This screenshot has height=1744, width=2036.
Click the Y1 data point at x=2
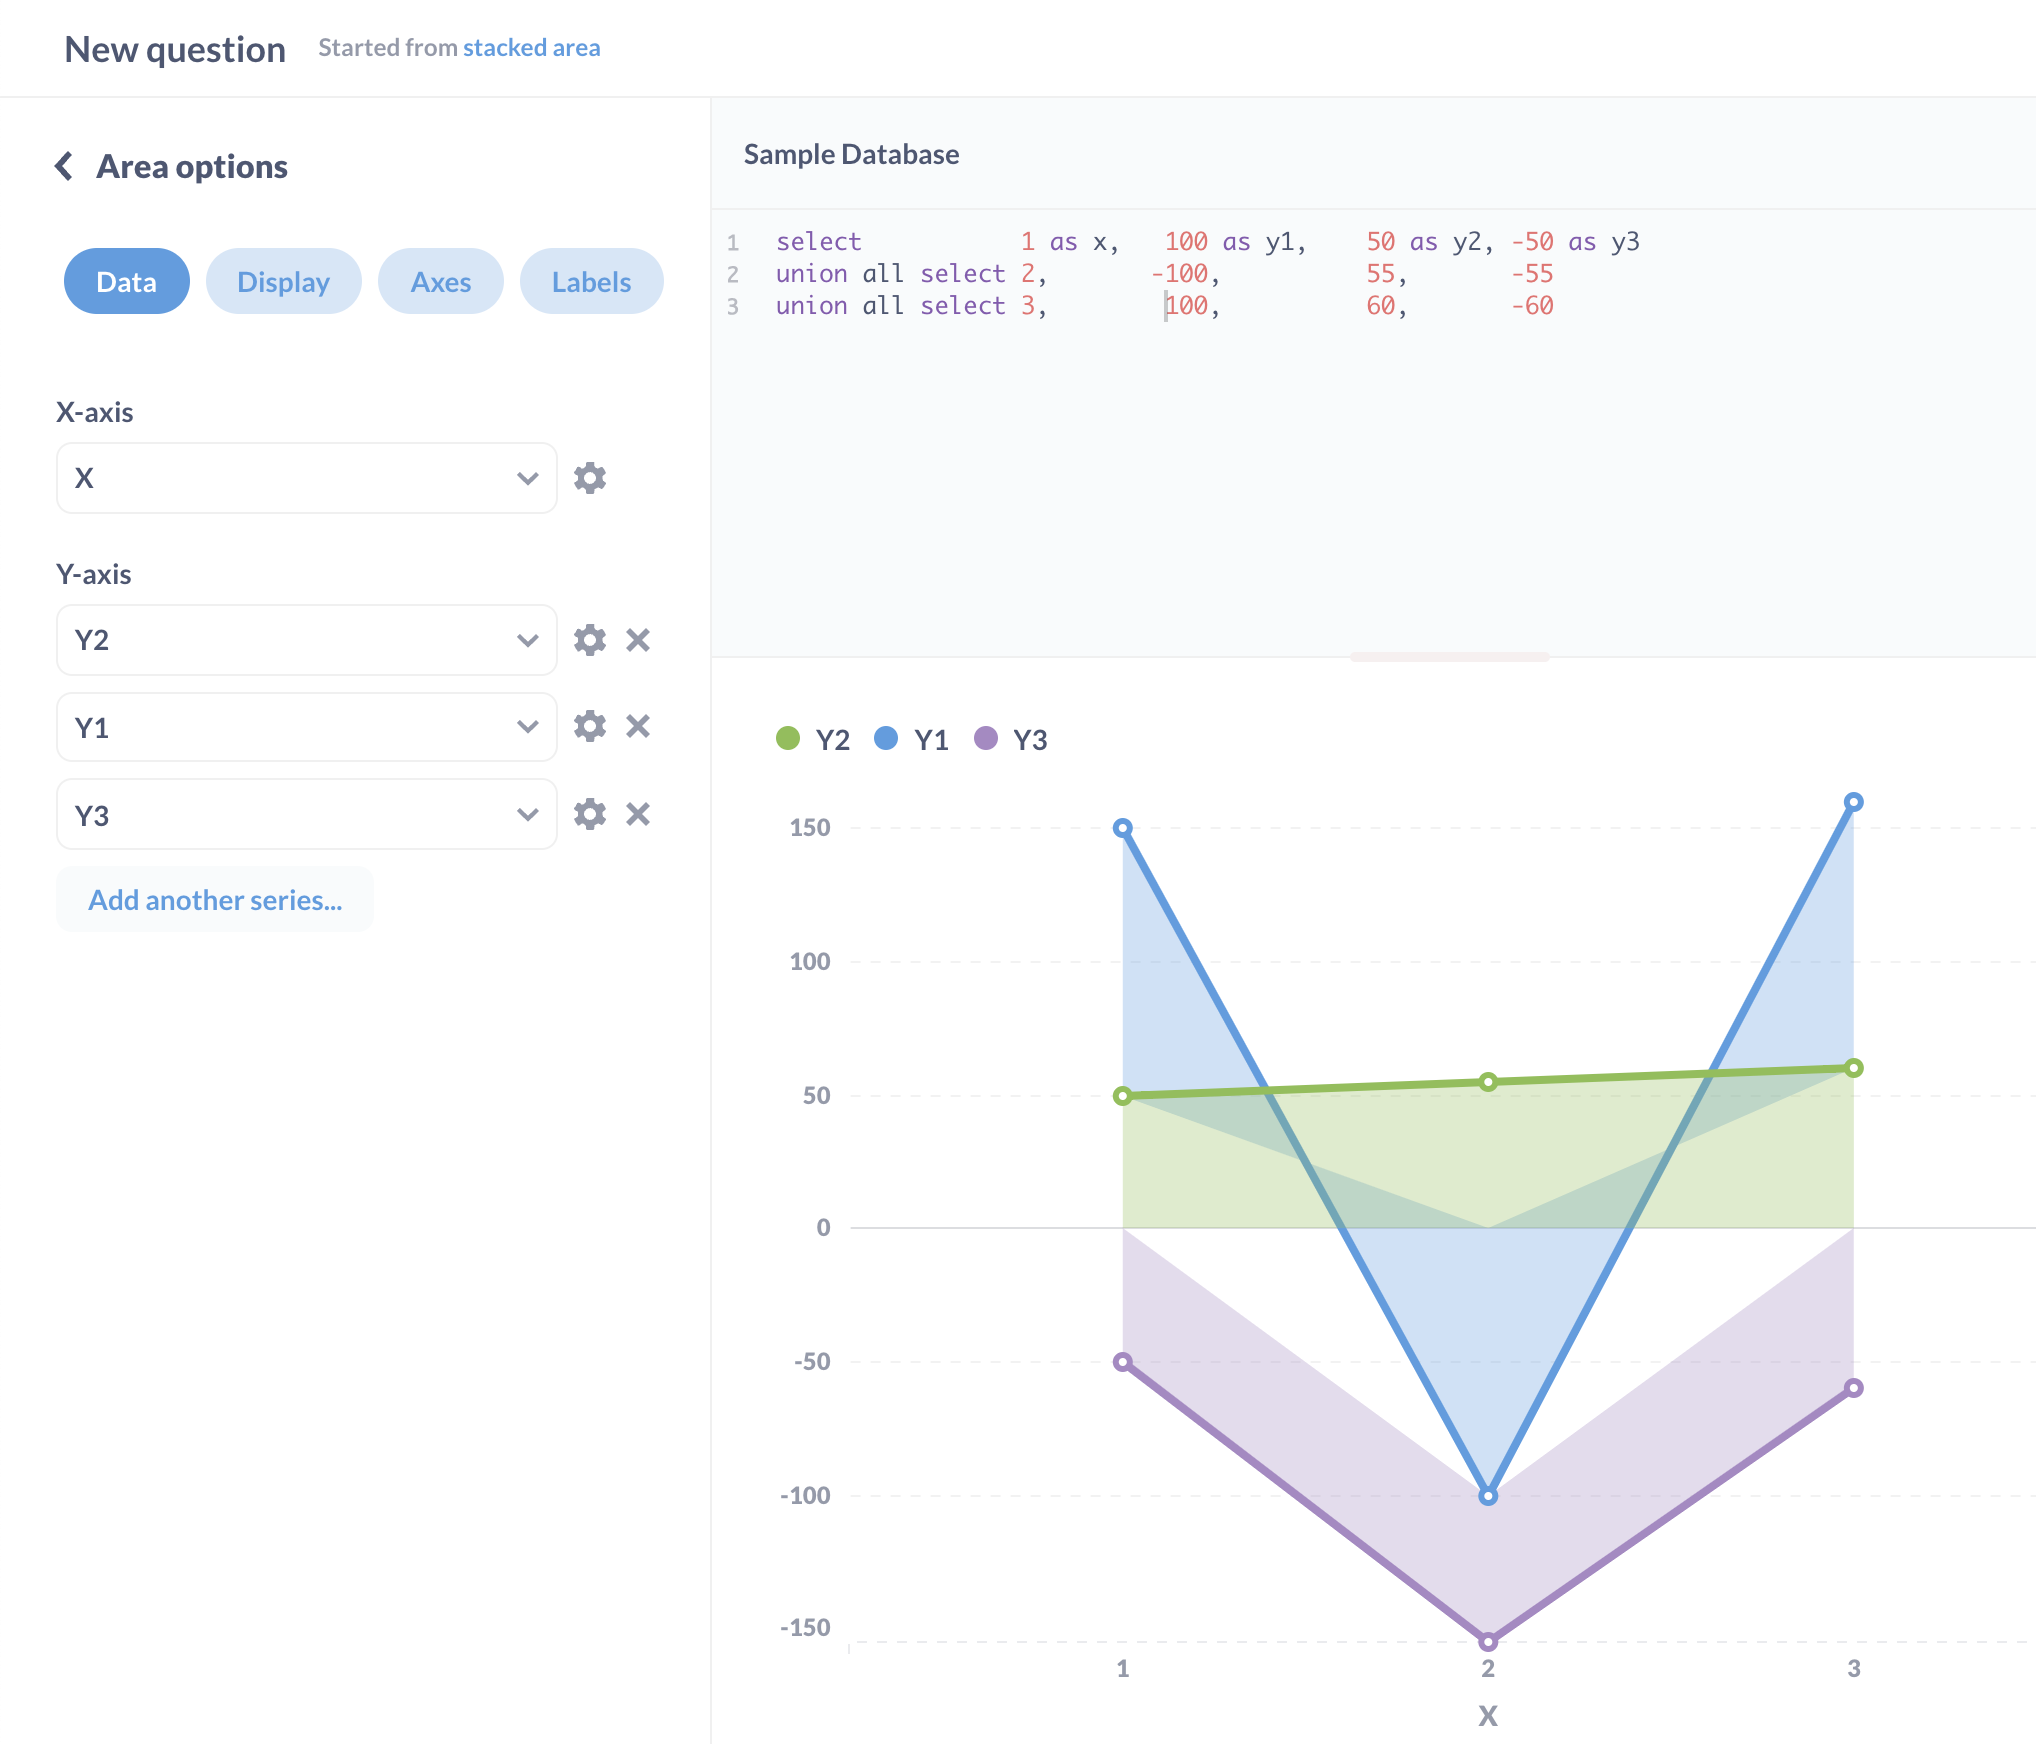[1488, 1496]
